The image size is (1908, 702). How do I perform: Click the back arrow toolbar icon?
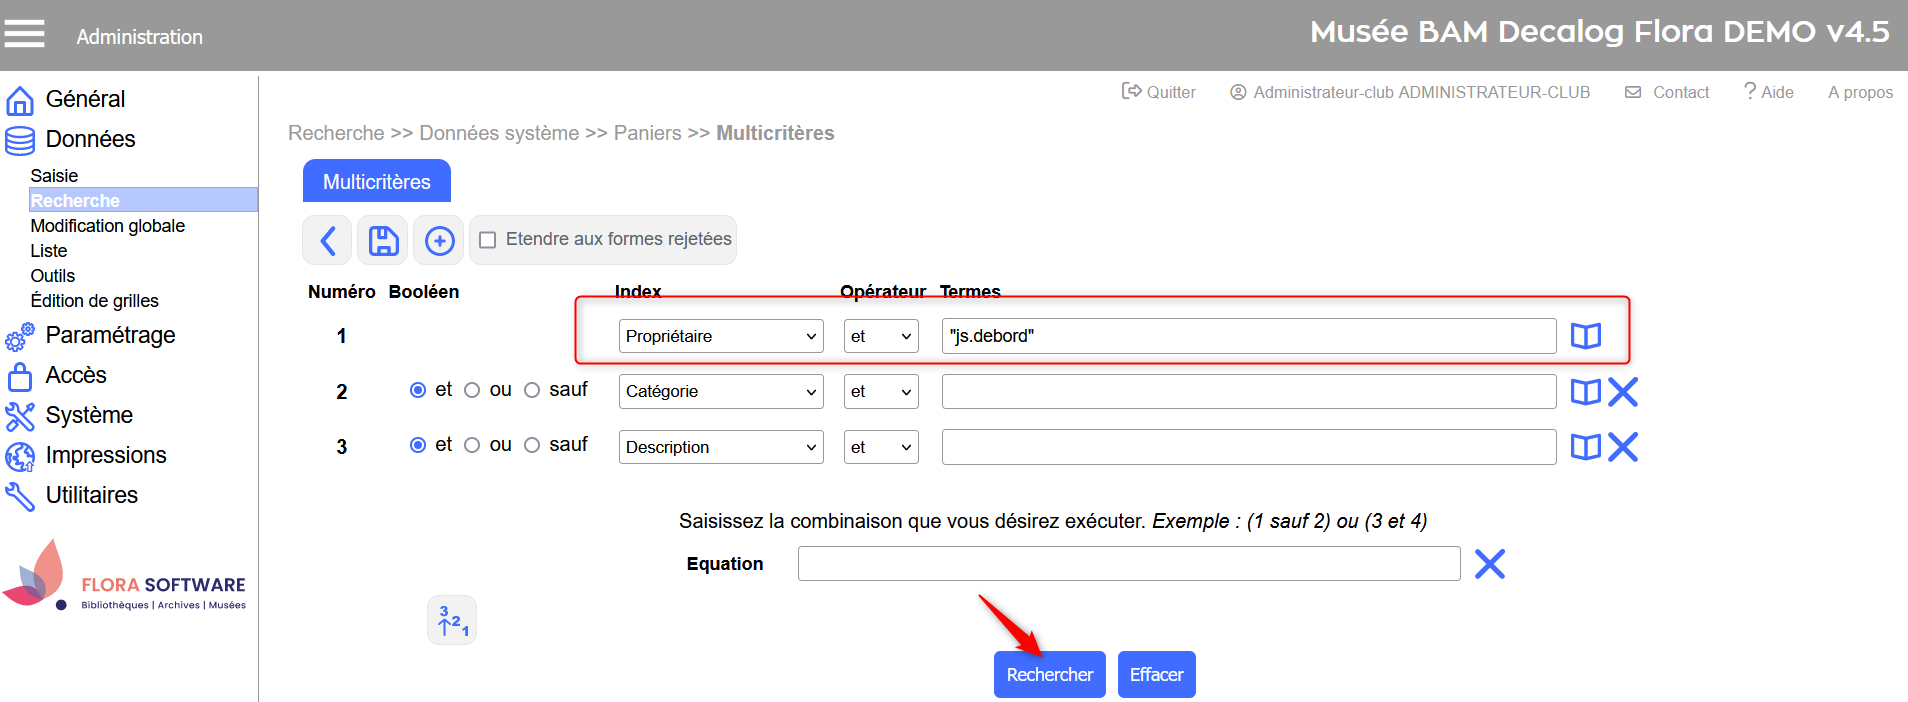[327, 241]
